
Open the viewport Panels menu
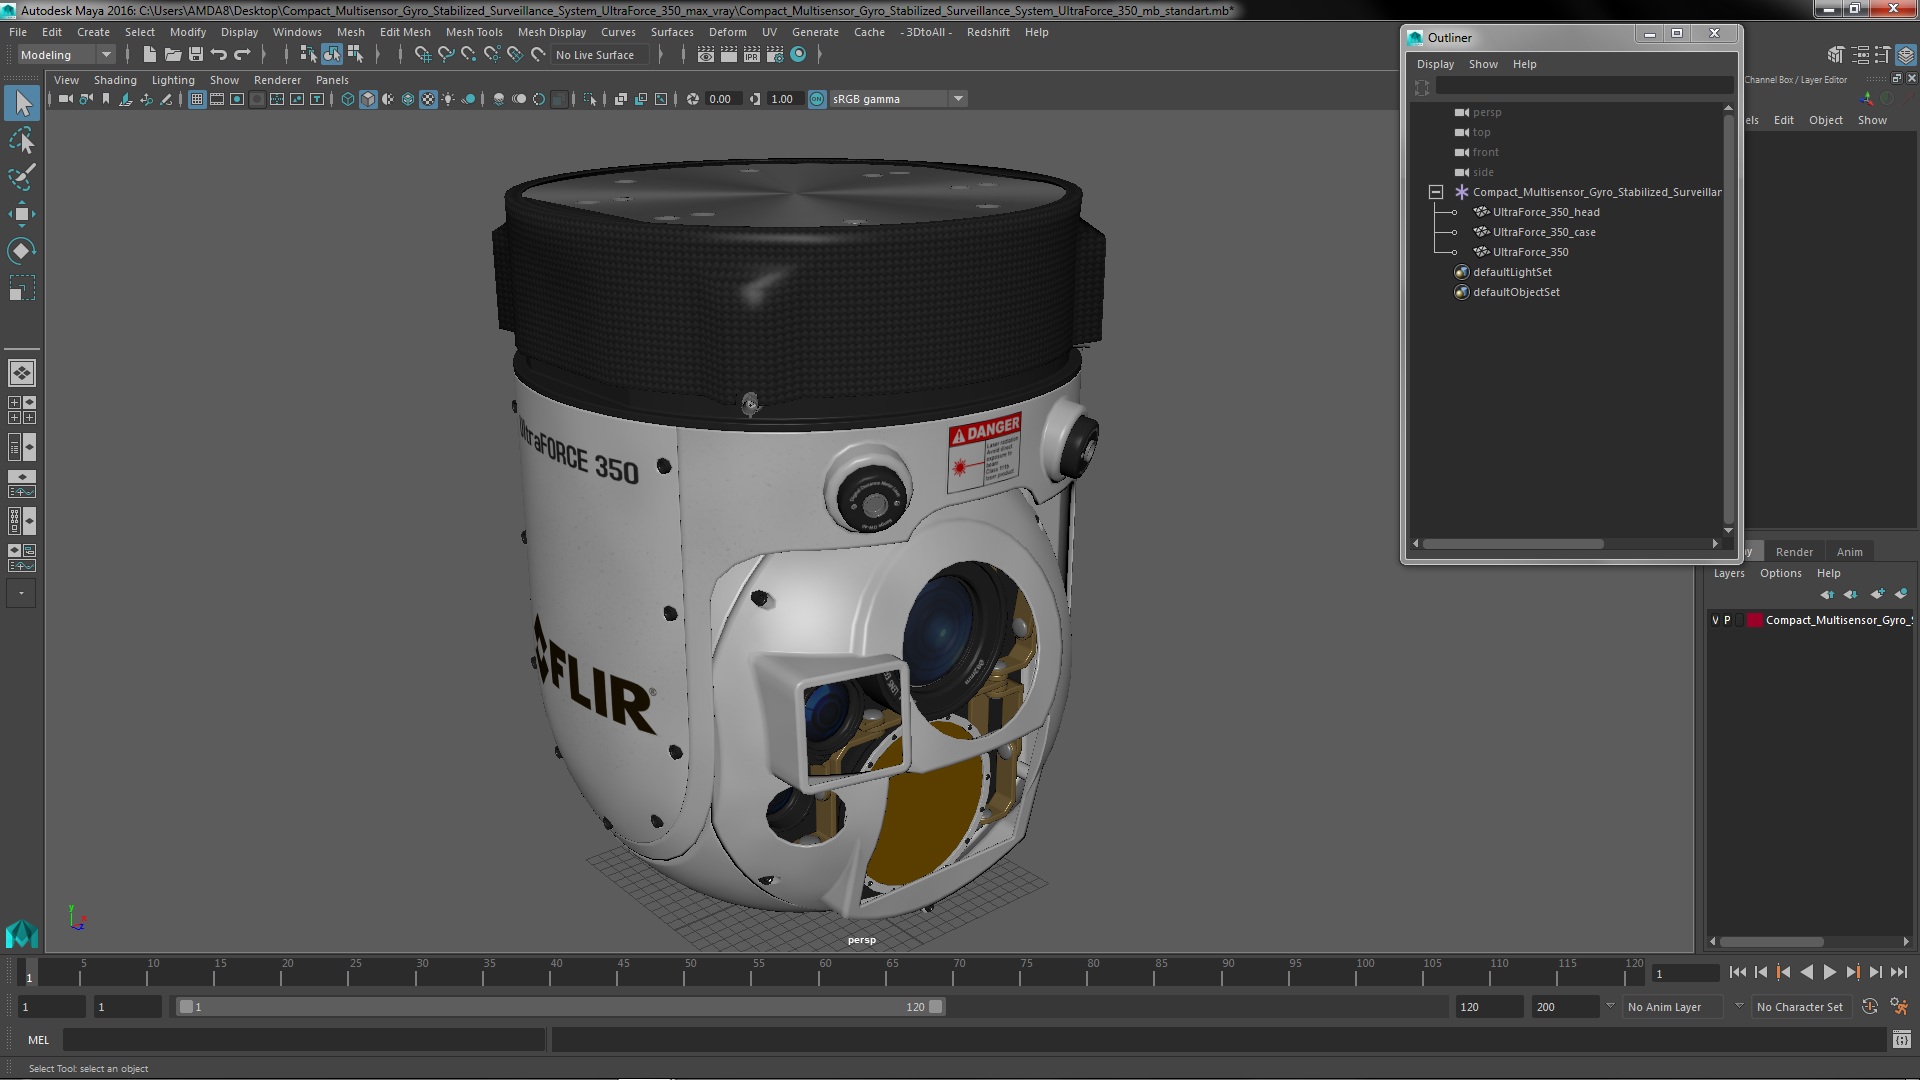coord(332,80)
